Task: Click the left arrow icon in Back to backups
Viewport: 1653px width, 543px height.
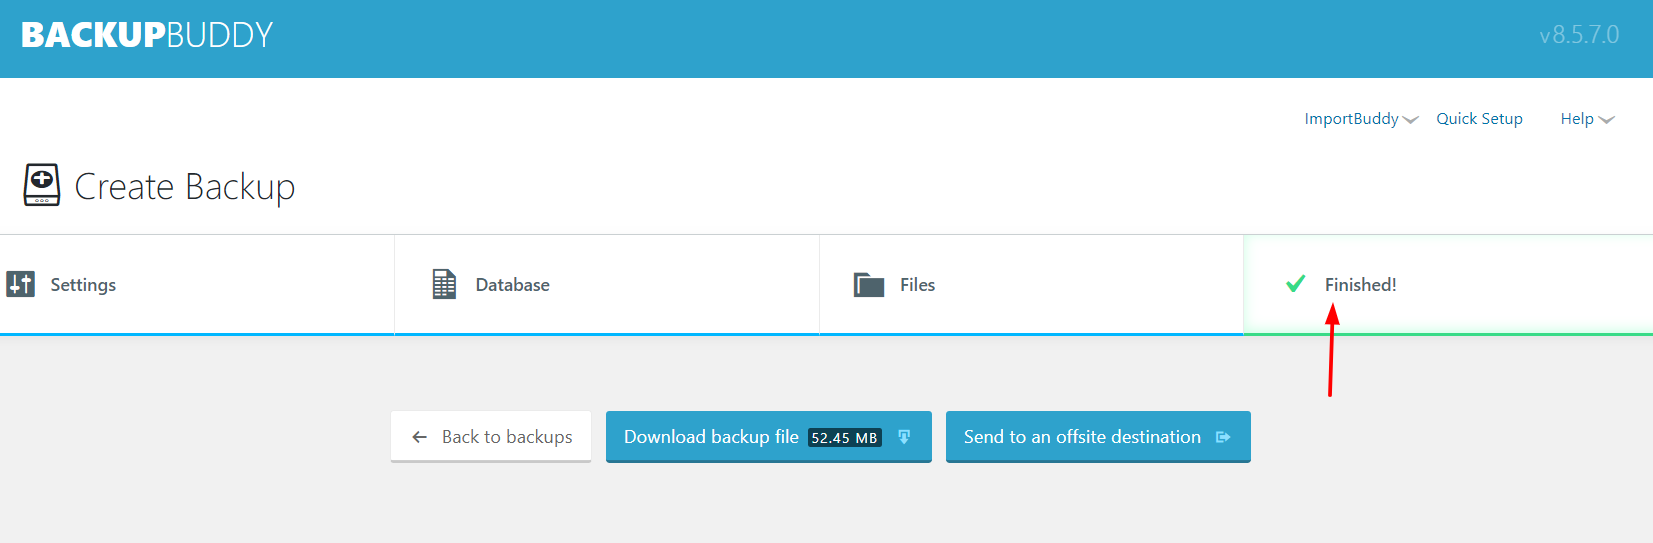Action: 419,437
